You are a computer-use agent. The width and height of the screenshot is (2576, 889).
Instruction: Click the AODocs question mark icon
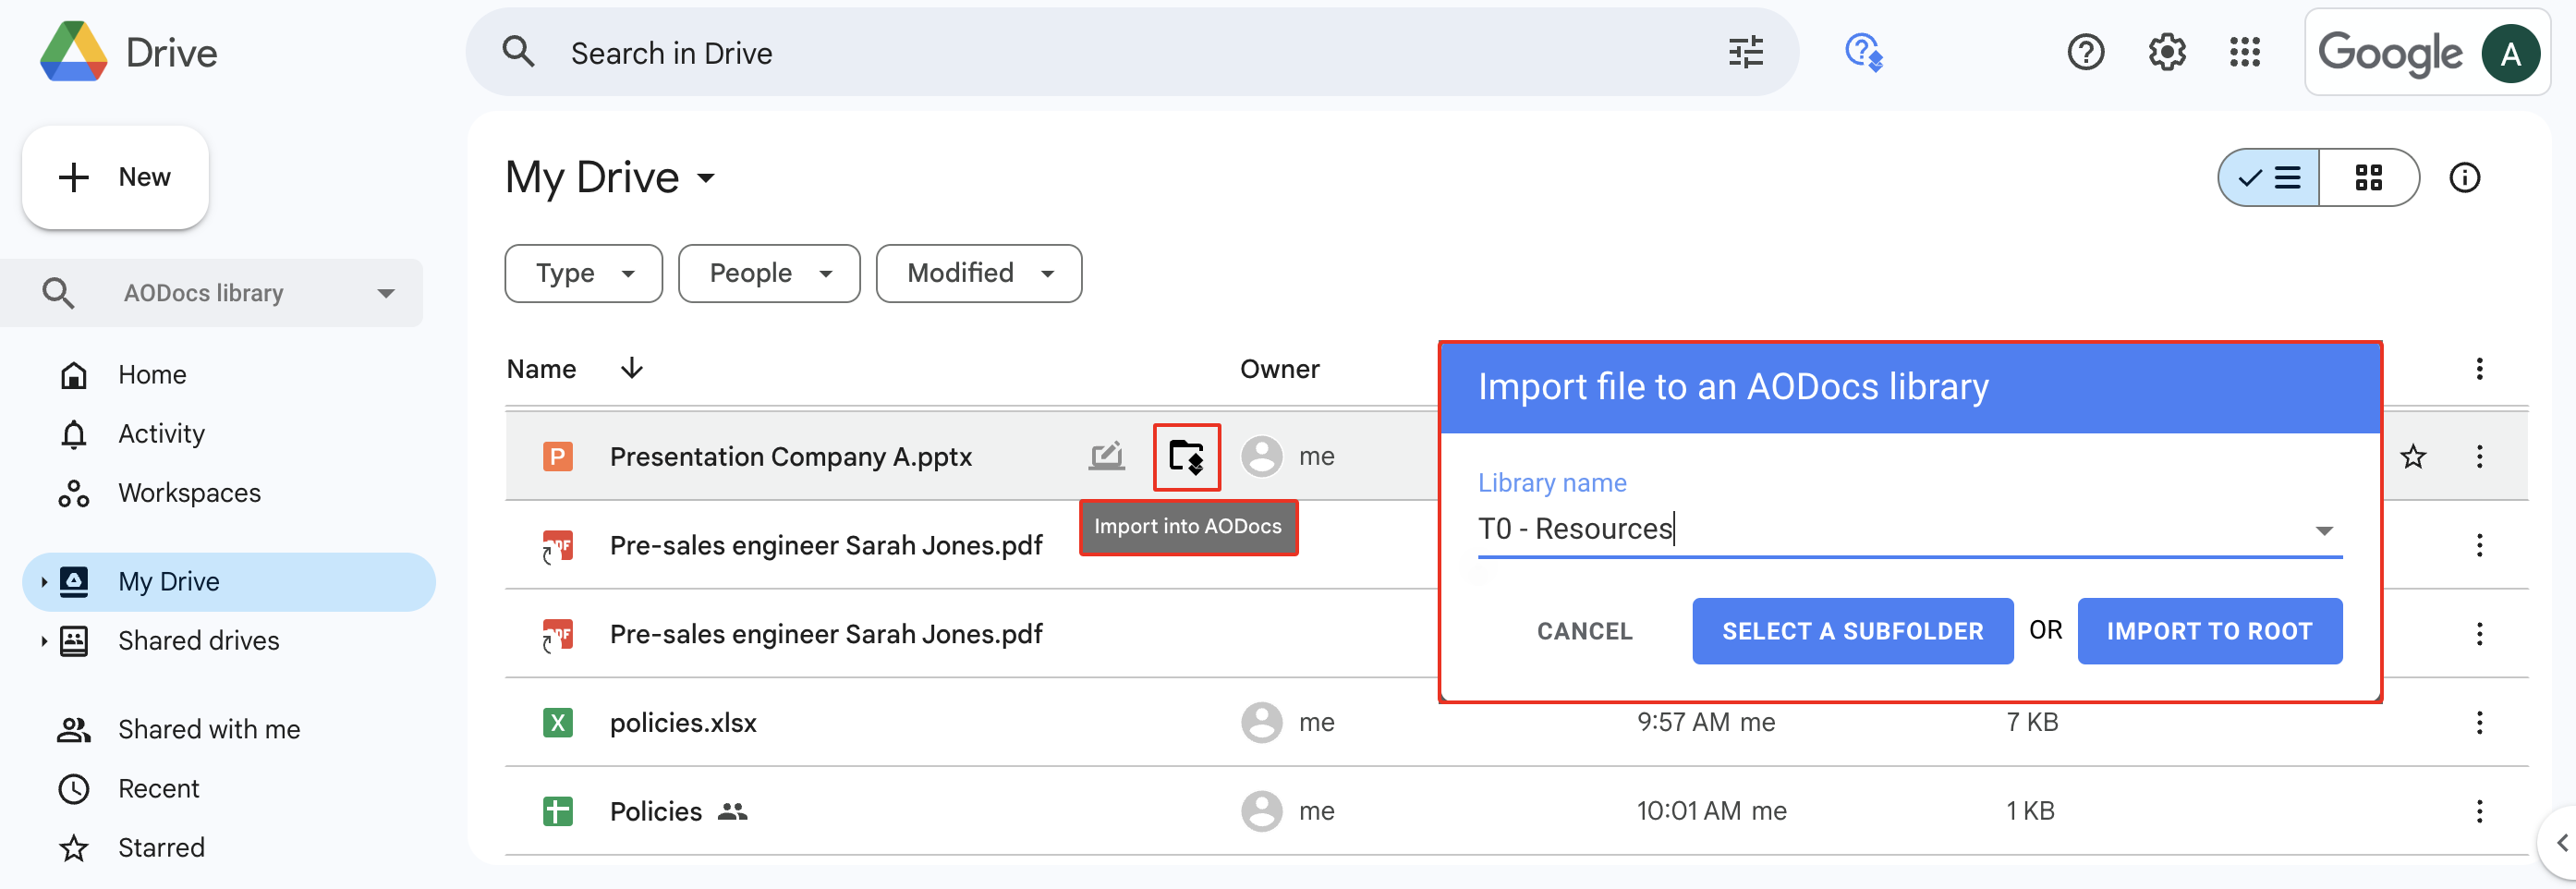(1864, 52)
